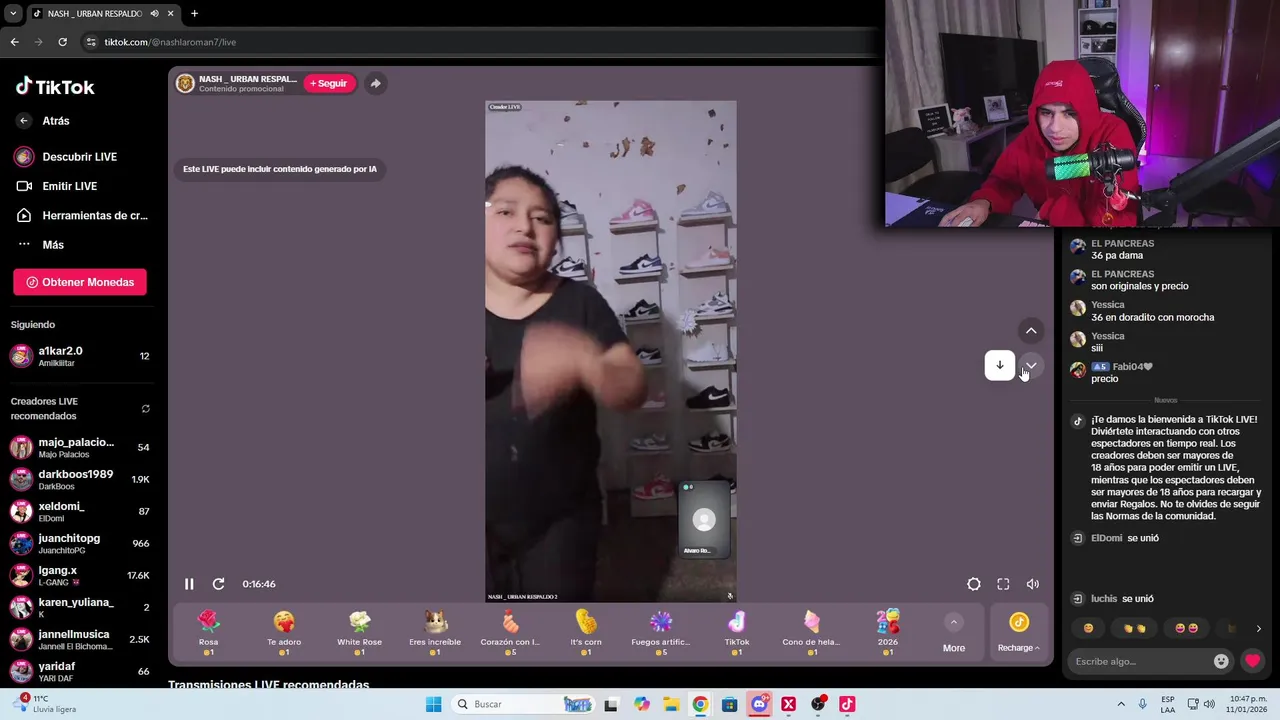This screenshot has height=720, width=1280.
Task: Open the emoji picker in chat input
Action: click(1221, 661)
